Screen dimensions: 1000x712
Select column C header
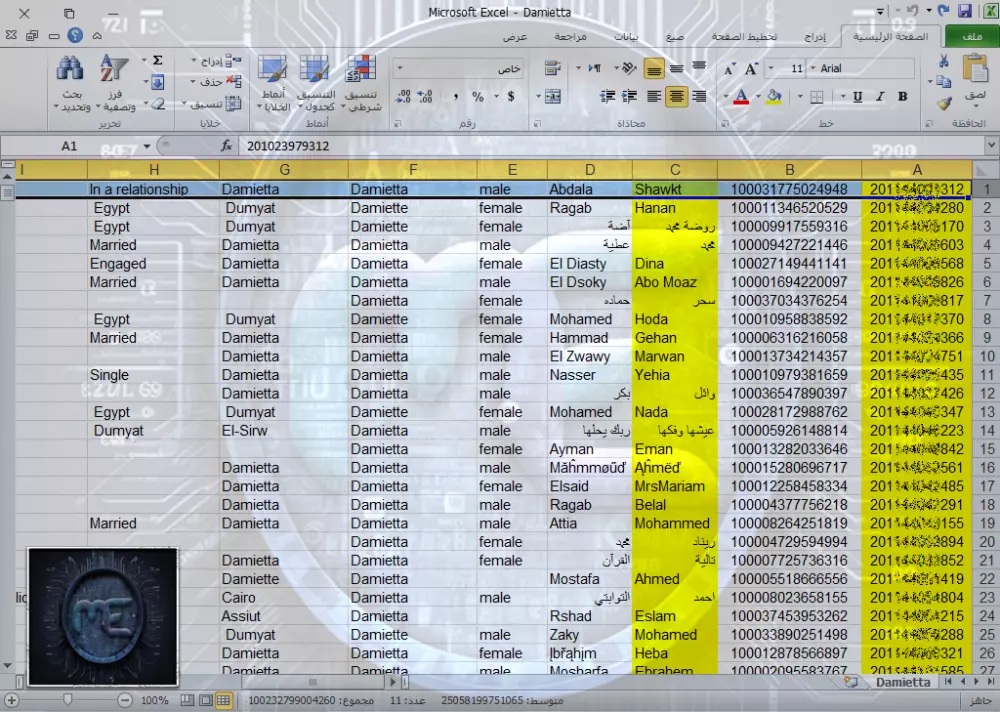point(675,170)
